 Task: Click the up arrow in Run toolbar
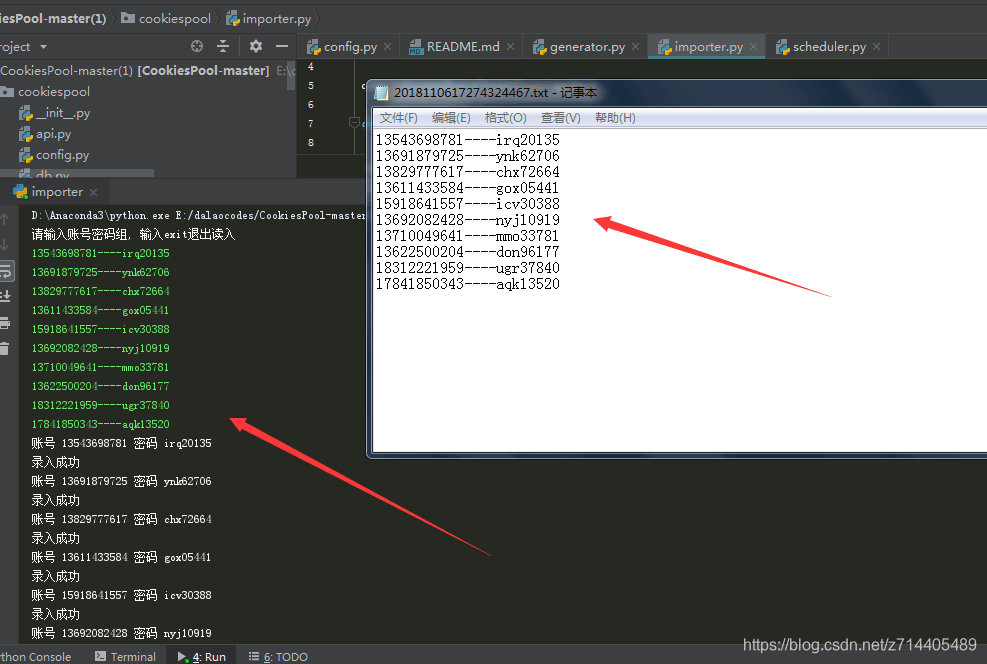[4, 219]
